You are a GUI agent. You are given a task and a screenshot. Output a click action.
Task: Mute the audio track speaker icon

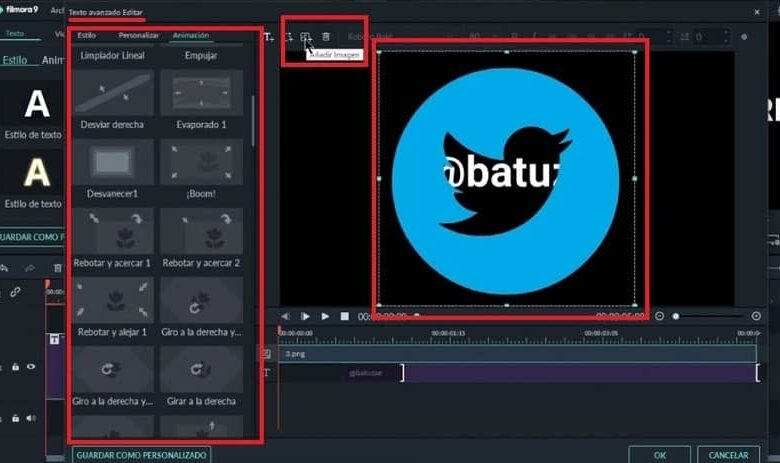point(31,418)
